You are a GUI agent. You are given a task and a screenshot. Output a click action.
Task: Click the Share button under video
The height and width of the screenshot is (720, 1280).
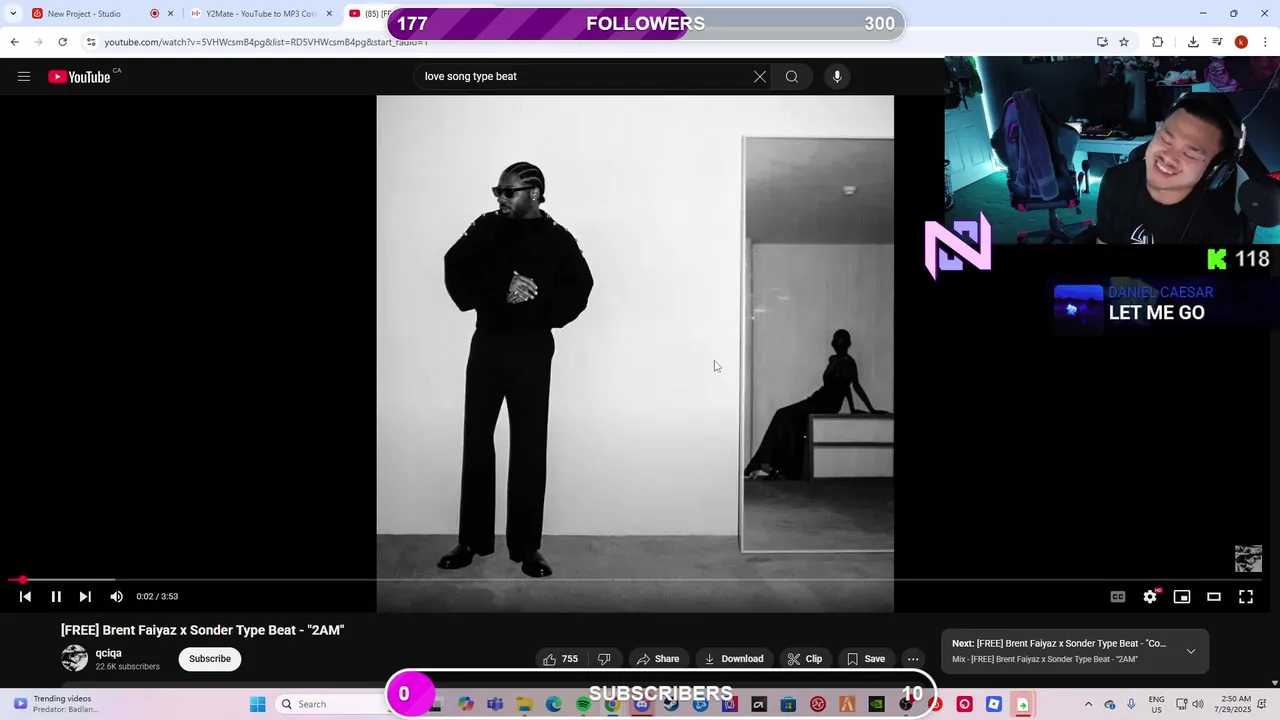658,658
